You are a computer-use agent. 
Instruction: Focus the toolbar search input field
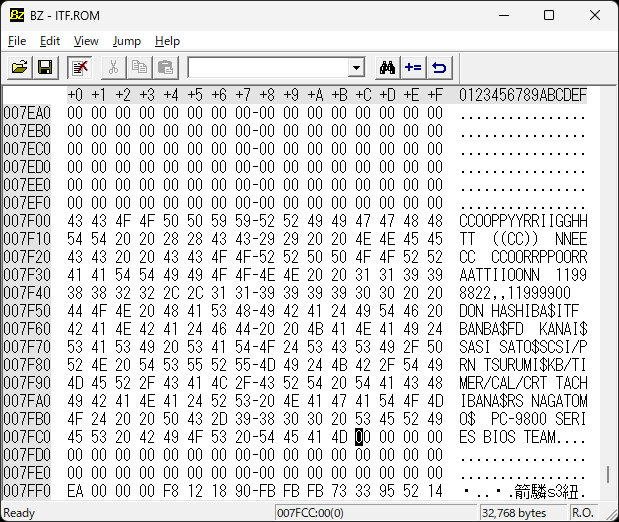click(x=268, y=68)
